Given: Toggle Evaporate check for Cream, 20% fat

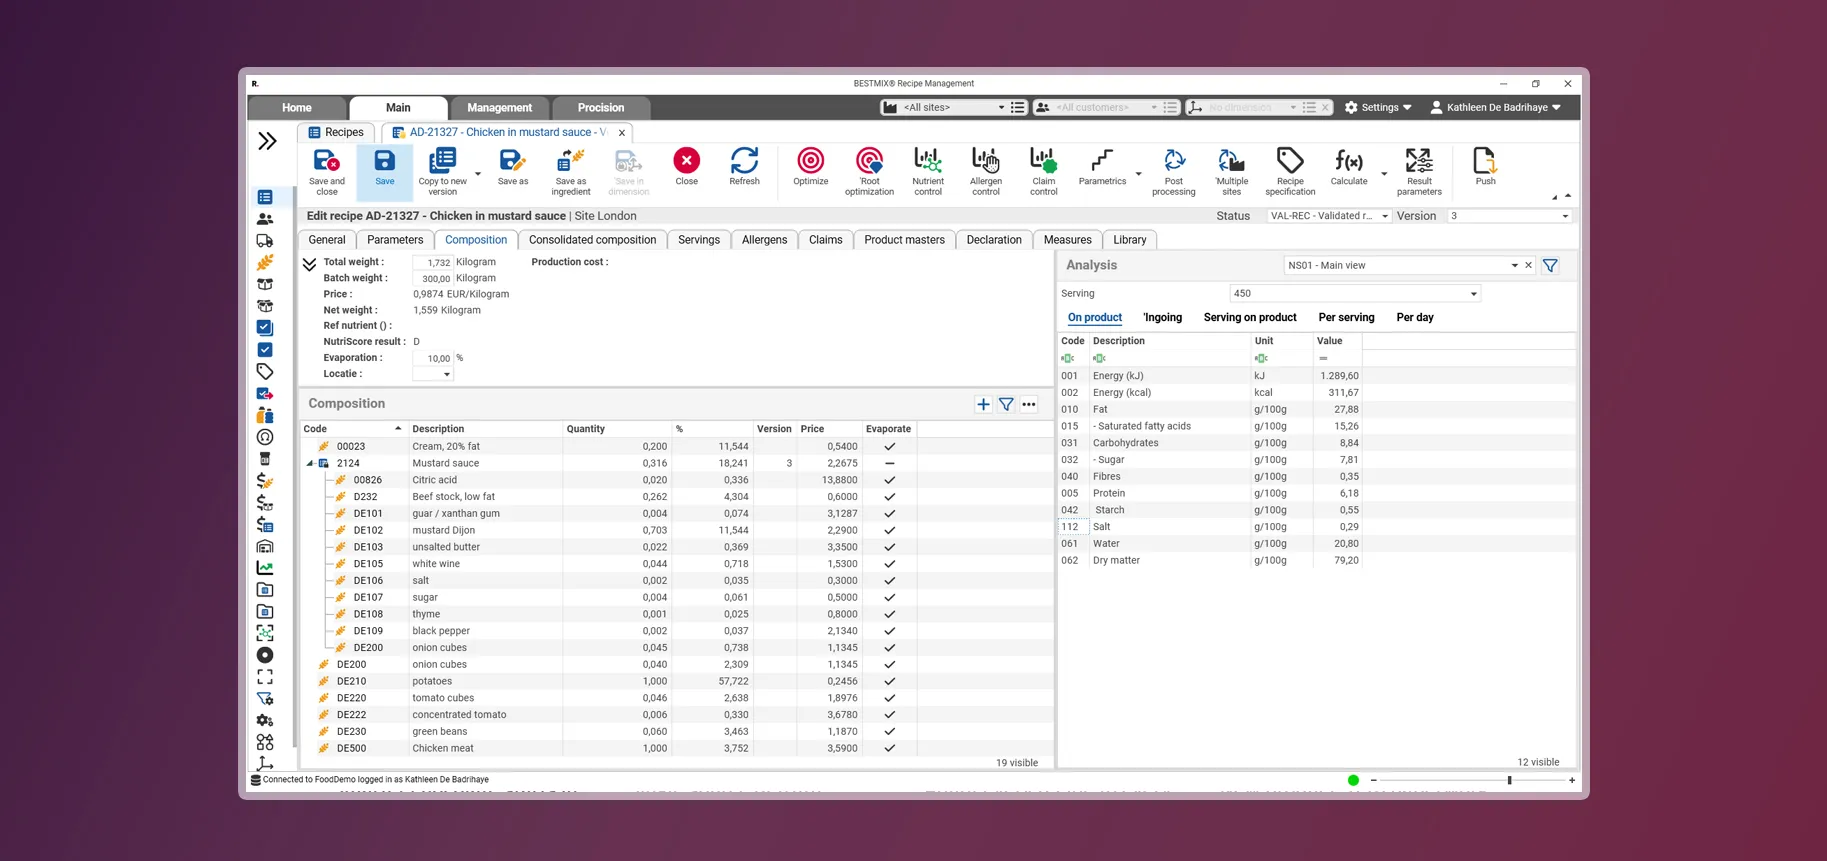Looking at the screenshot, I should [889, 447].
